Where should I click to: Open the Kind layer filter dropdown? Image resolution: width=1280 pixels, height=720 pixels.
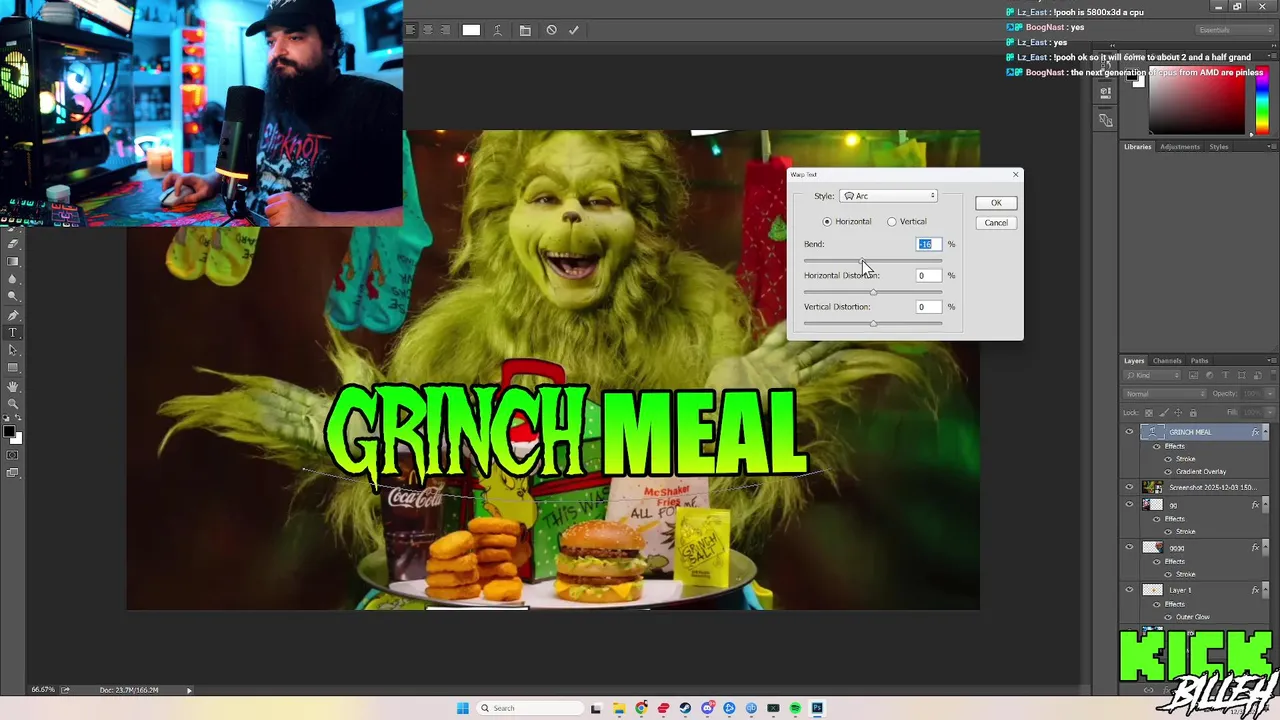1152,375
